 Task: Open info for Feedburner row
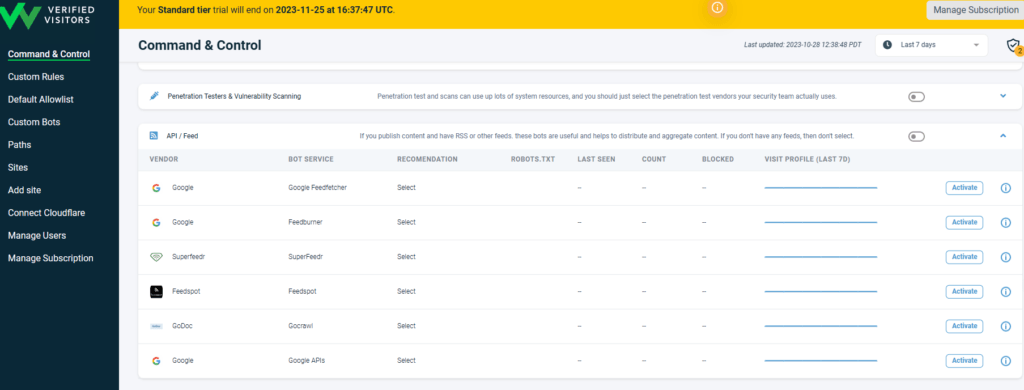pyautogui.click(x=1006, y=222)
